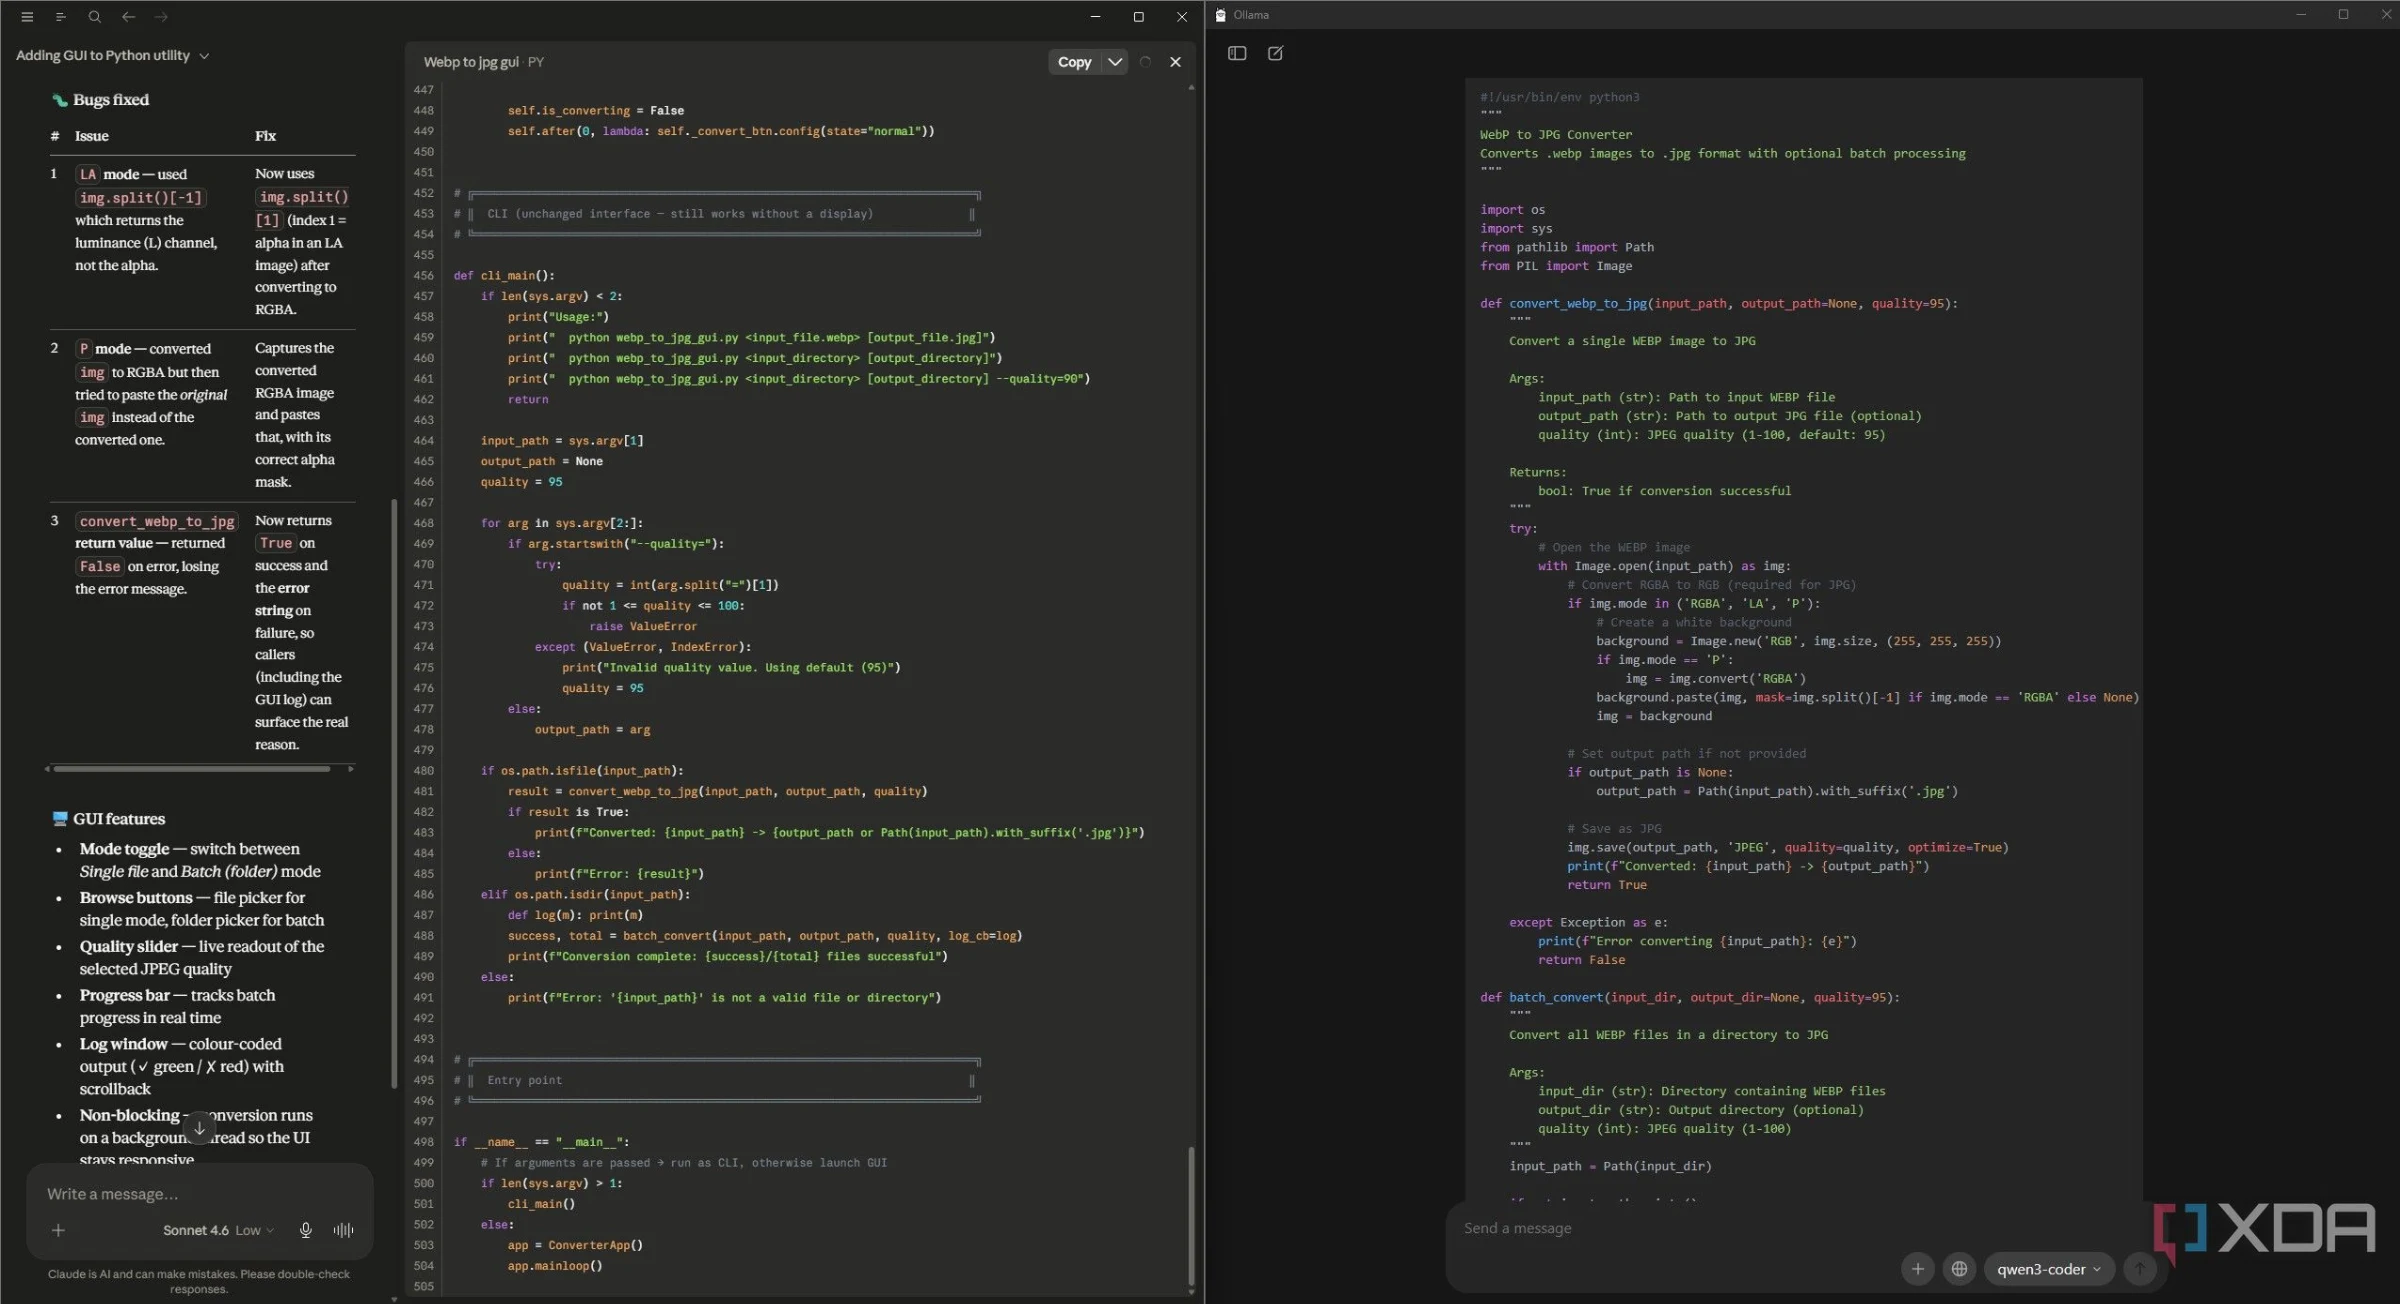Screen dimensions: 2400x1304
Task: Click the 'Webp to jpg gui' artifact title
Action: point(470,62)
